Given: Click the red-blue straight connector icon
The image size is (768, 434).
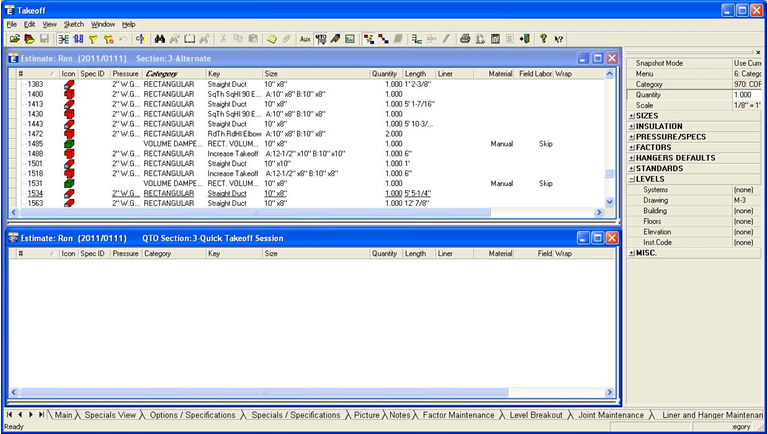Looking at the screenshot, I should point(384,39).
